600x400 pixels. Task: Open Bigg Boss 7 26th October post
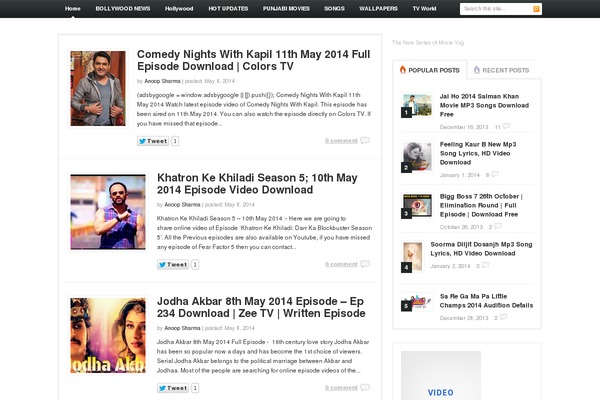tap(481, 205)
